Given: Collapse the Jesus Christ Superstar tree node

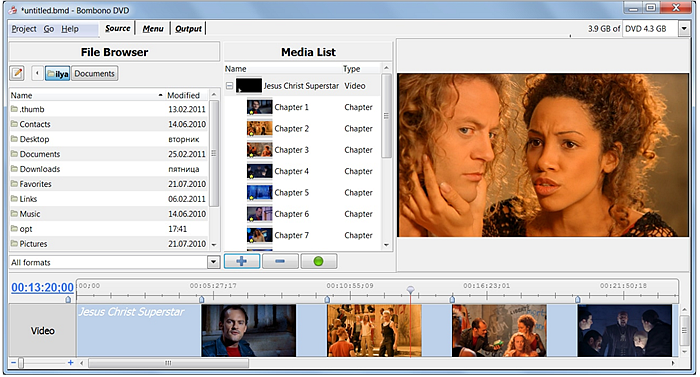Looking at the screenshot, I should [229, 86].
